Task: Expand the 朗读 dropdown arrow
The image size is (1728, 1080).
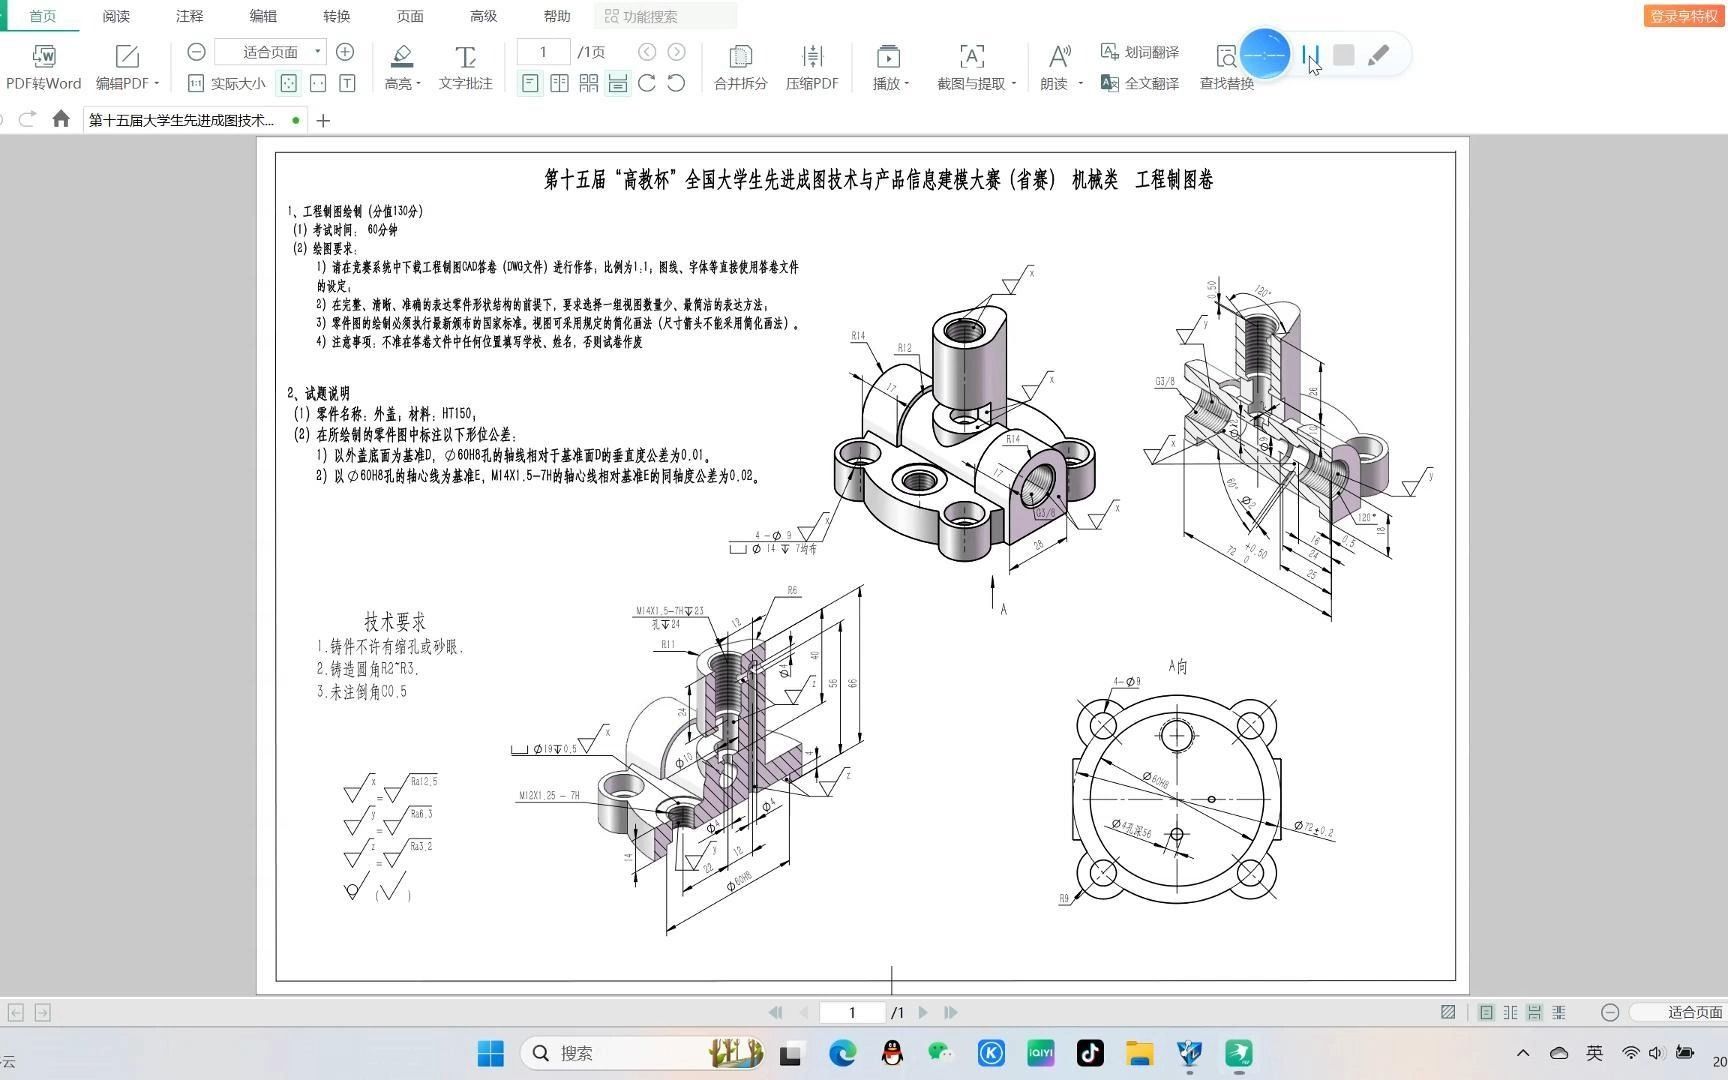Action: coord(1081,84)
